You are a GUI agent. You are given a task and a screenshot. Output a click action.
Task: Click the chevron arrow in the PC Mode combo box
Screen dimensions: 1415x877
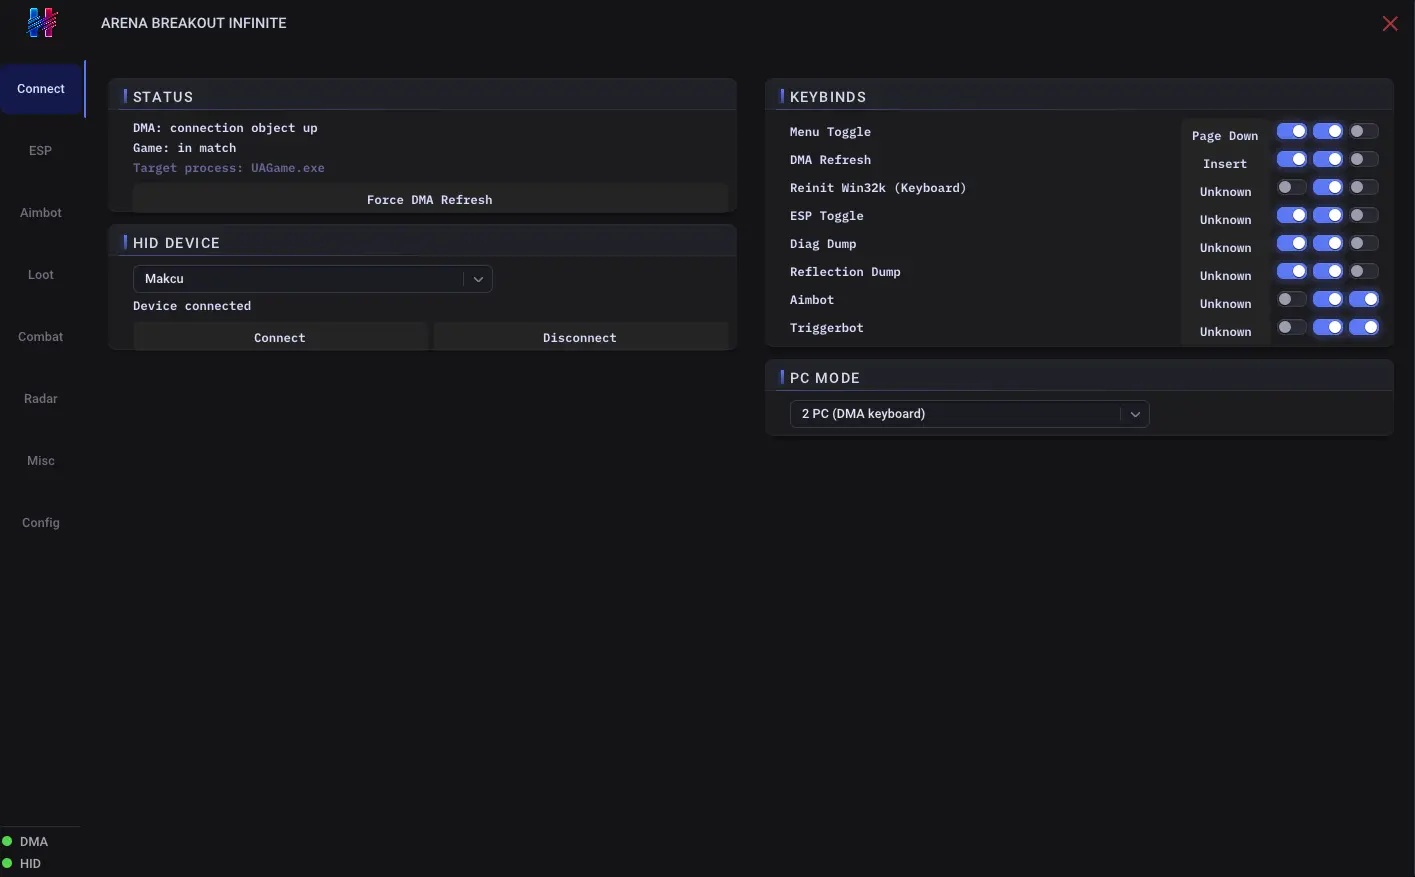point(1135,414)
